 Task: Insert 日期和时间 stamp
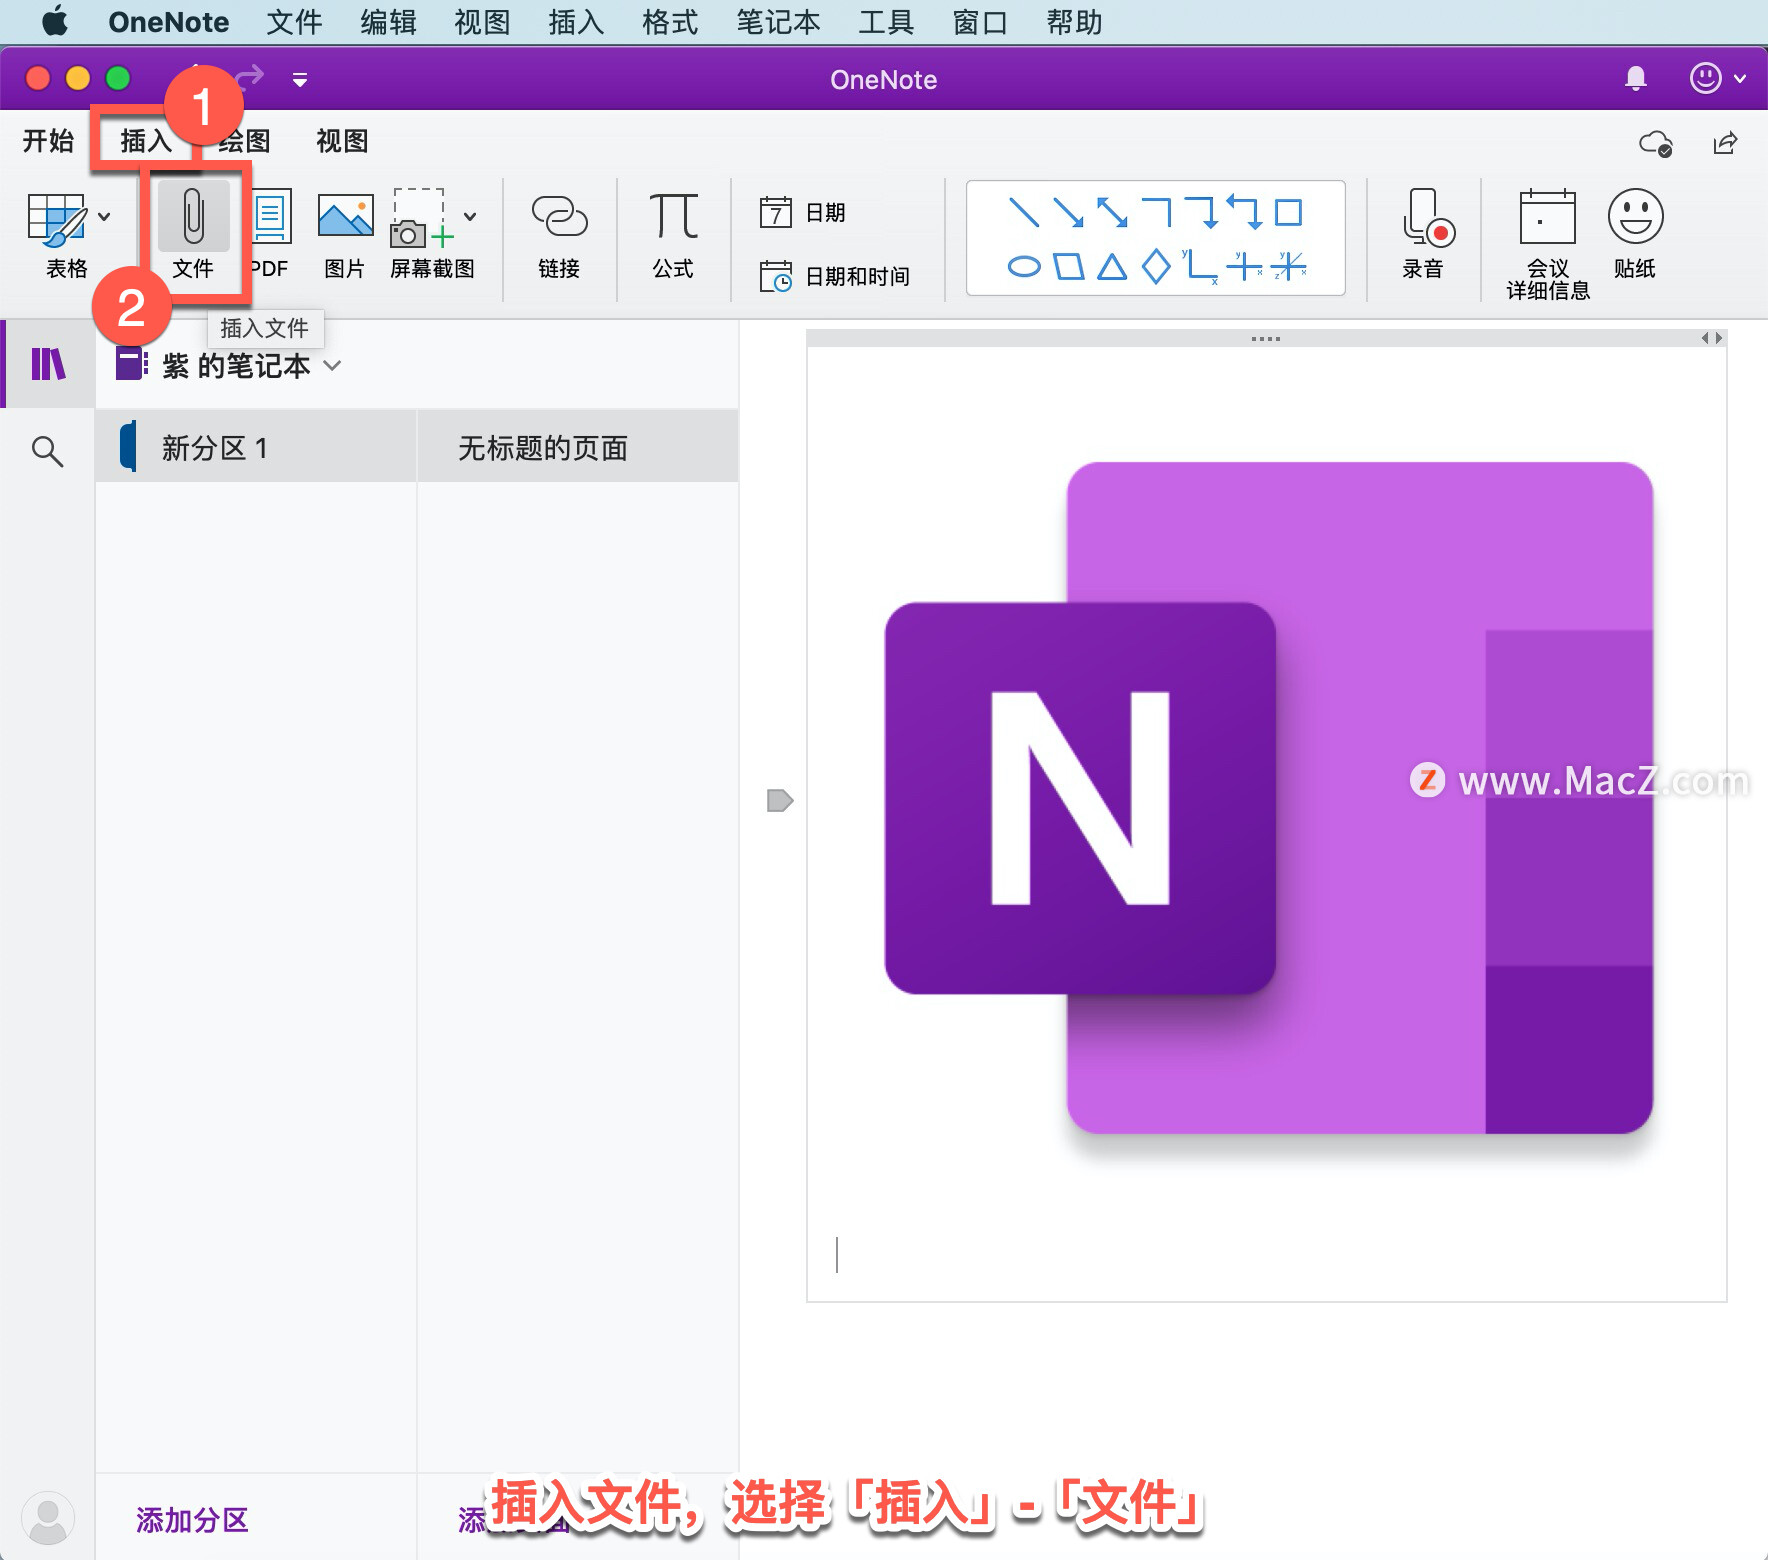(x=835, y=276)
